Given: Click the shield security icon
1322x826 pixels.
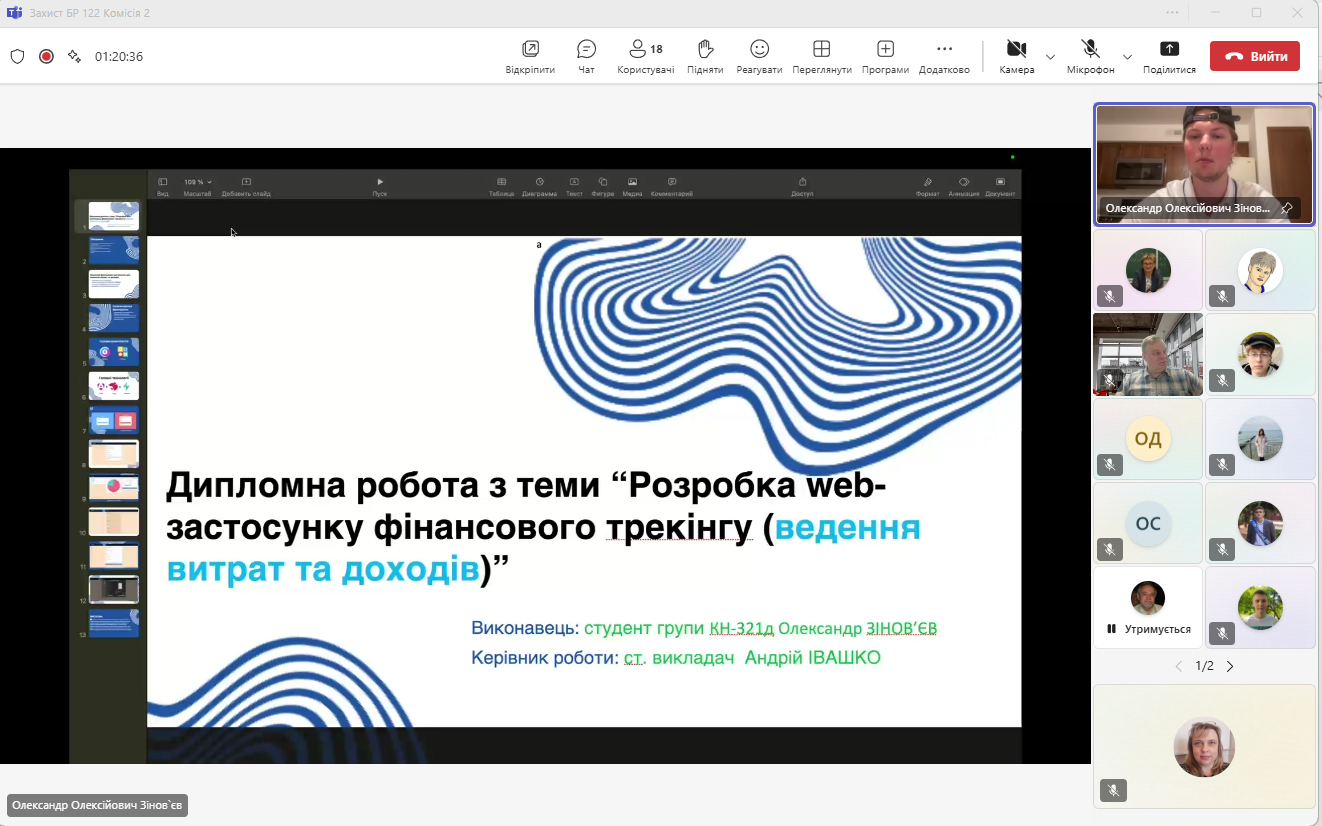Looking at the screenshot, I should click(17, 56).
